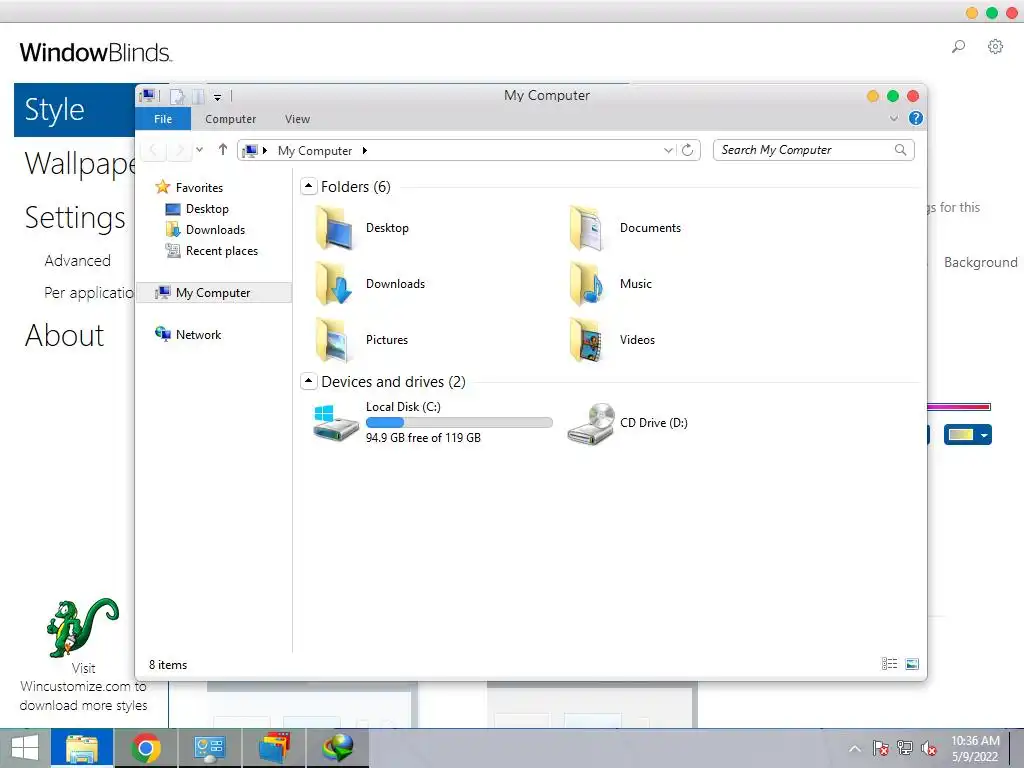Open Settings section in WindowBlinds
1024x768 pixels.
click(74, 217)
